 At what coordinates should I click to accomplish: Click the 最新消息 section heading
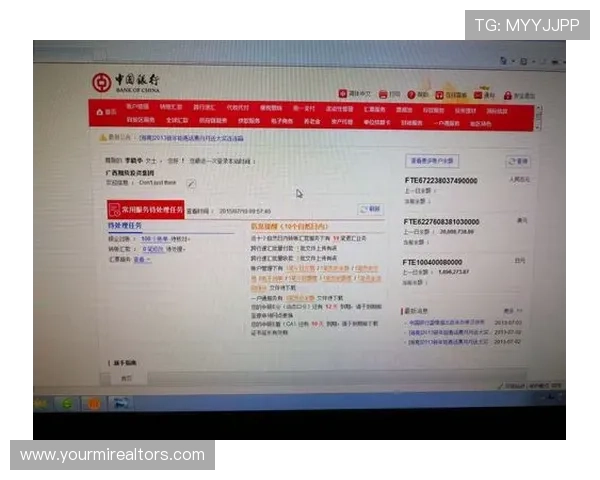click(x=416, y=311)
